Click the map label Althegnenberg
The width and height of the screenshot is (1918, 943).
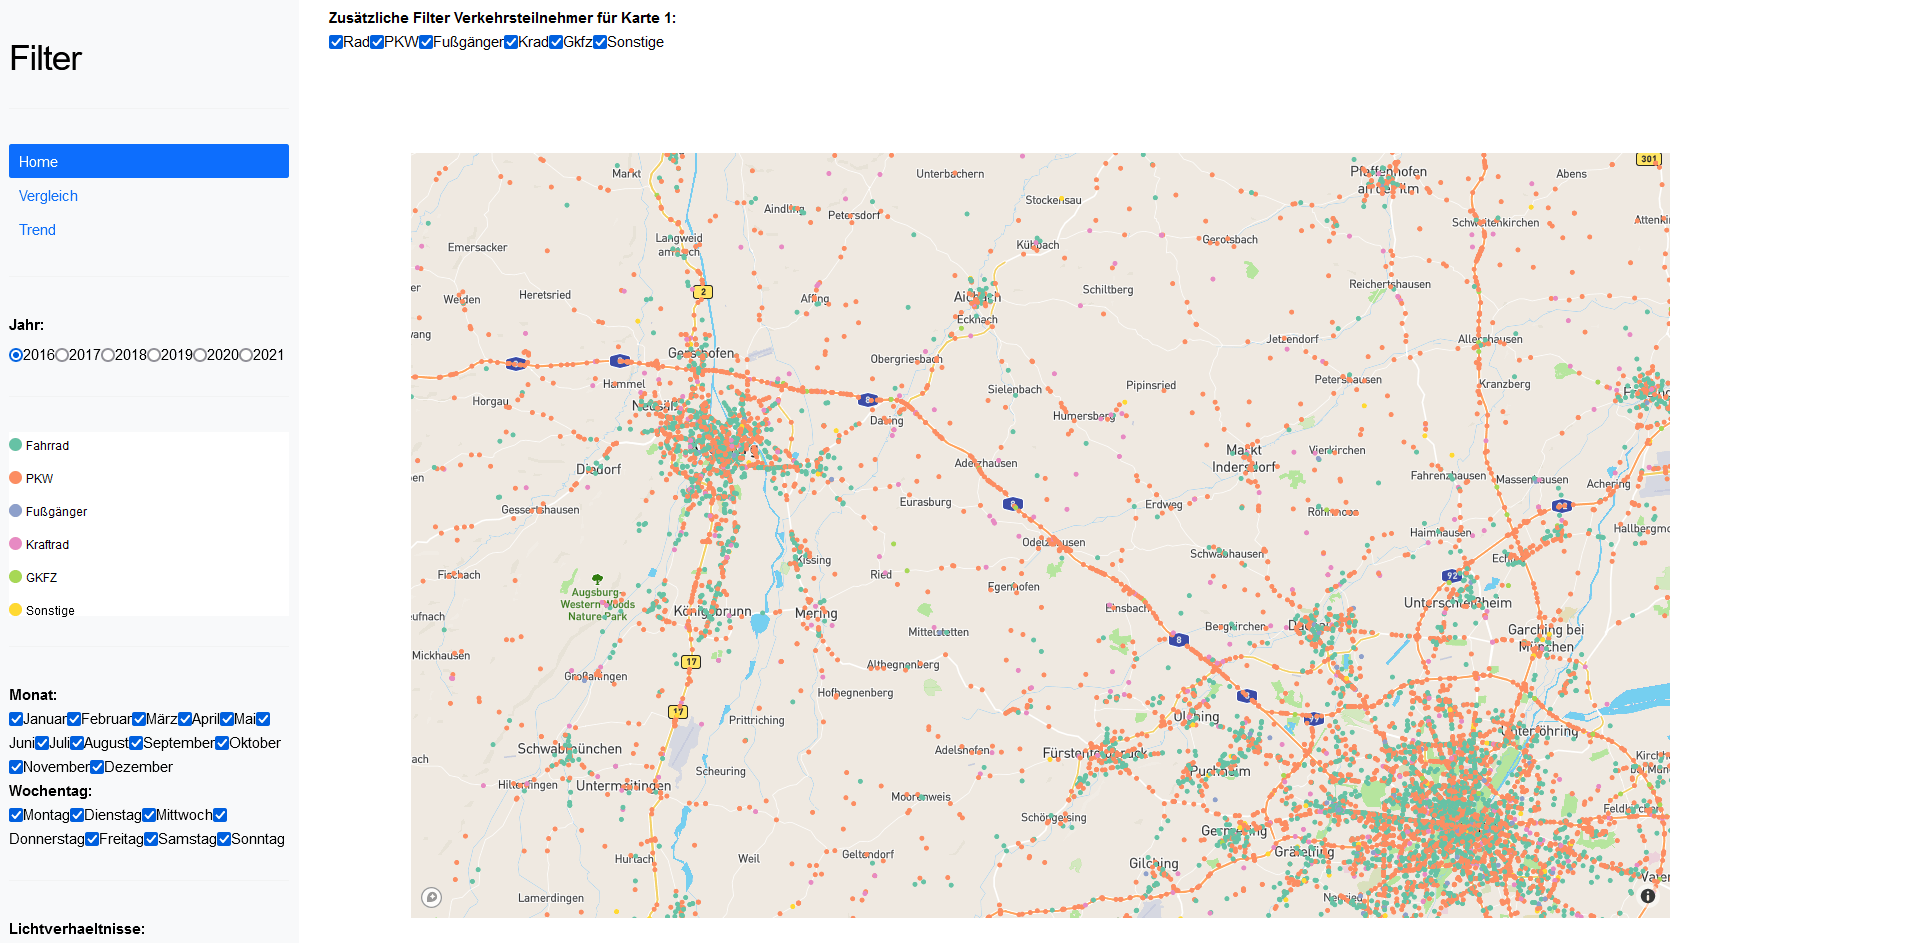tap(903, 665)
